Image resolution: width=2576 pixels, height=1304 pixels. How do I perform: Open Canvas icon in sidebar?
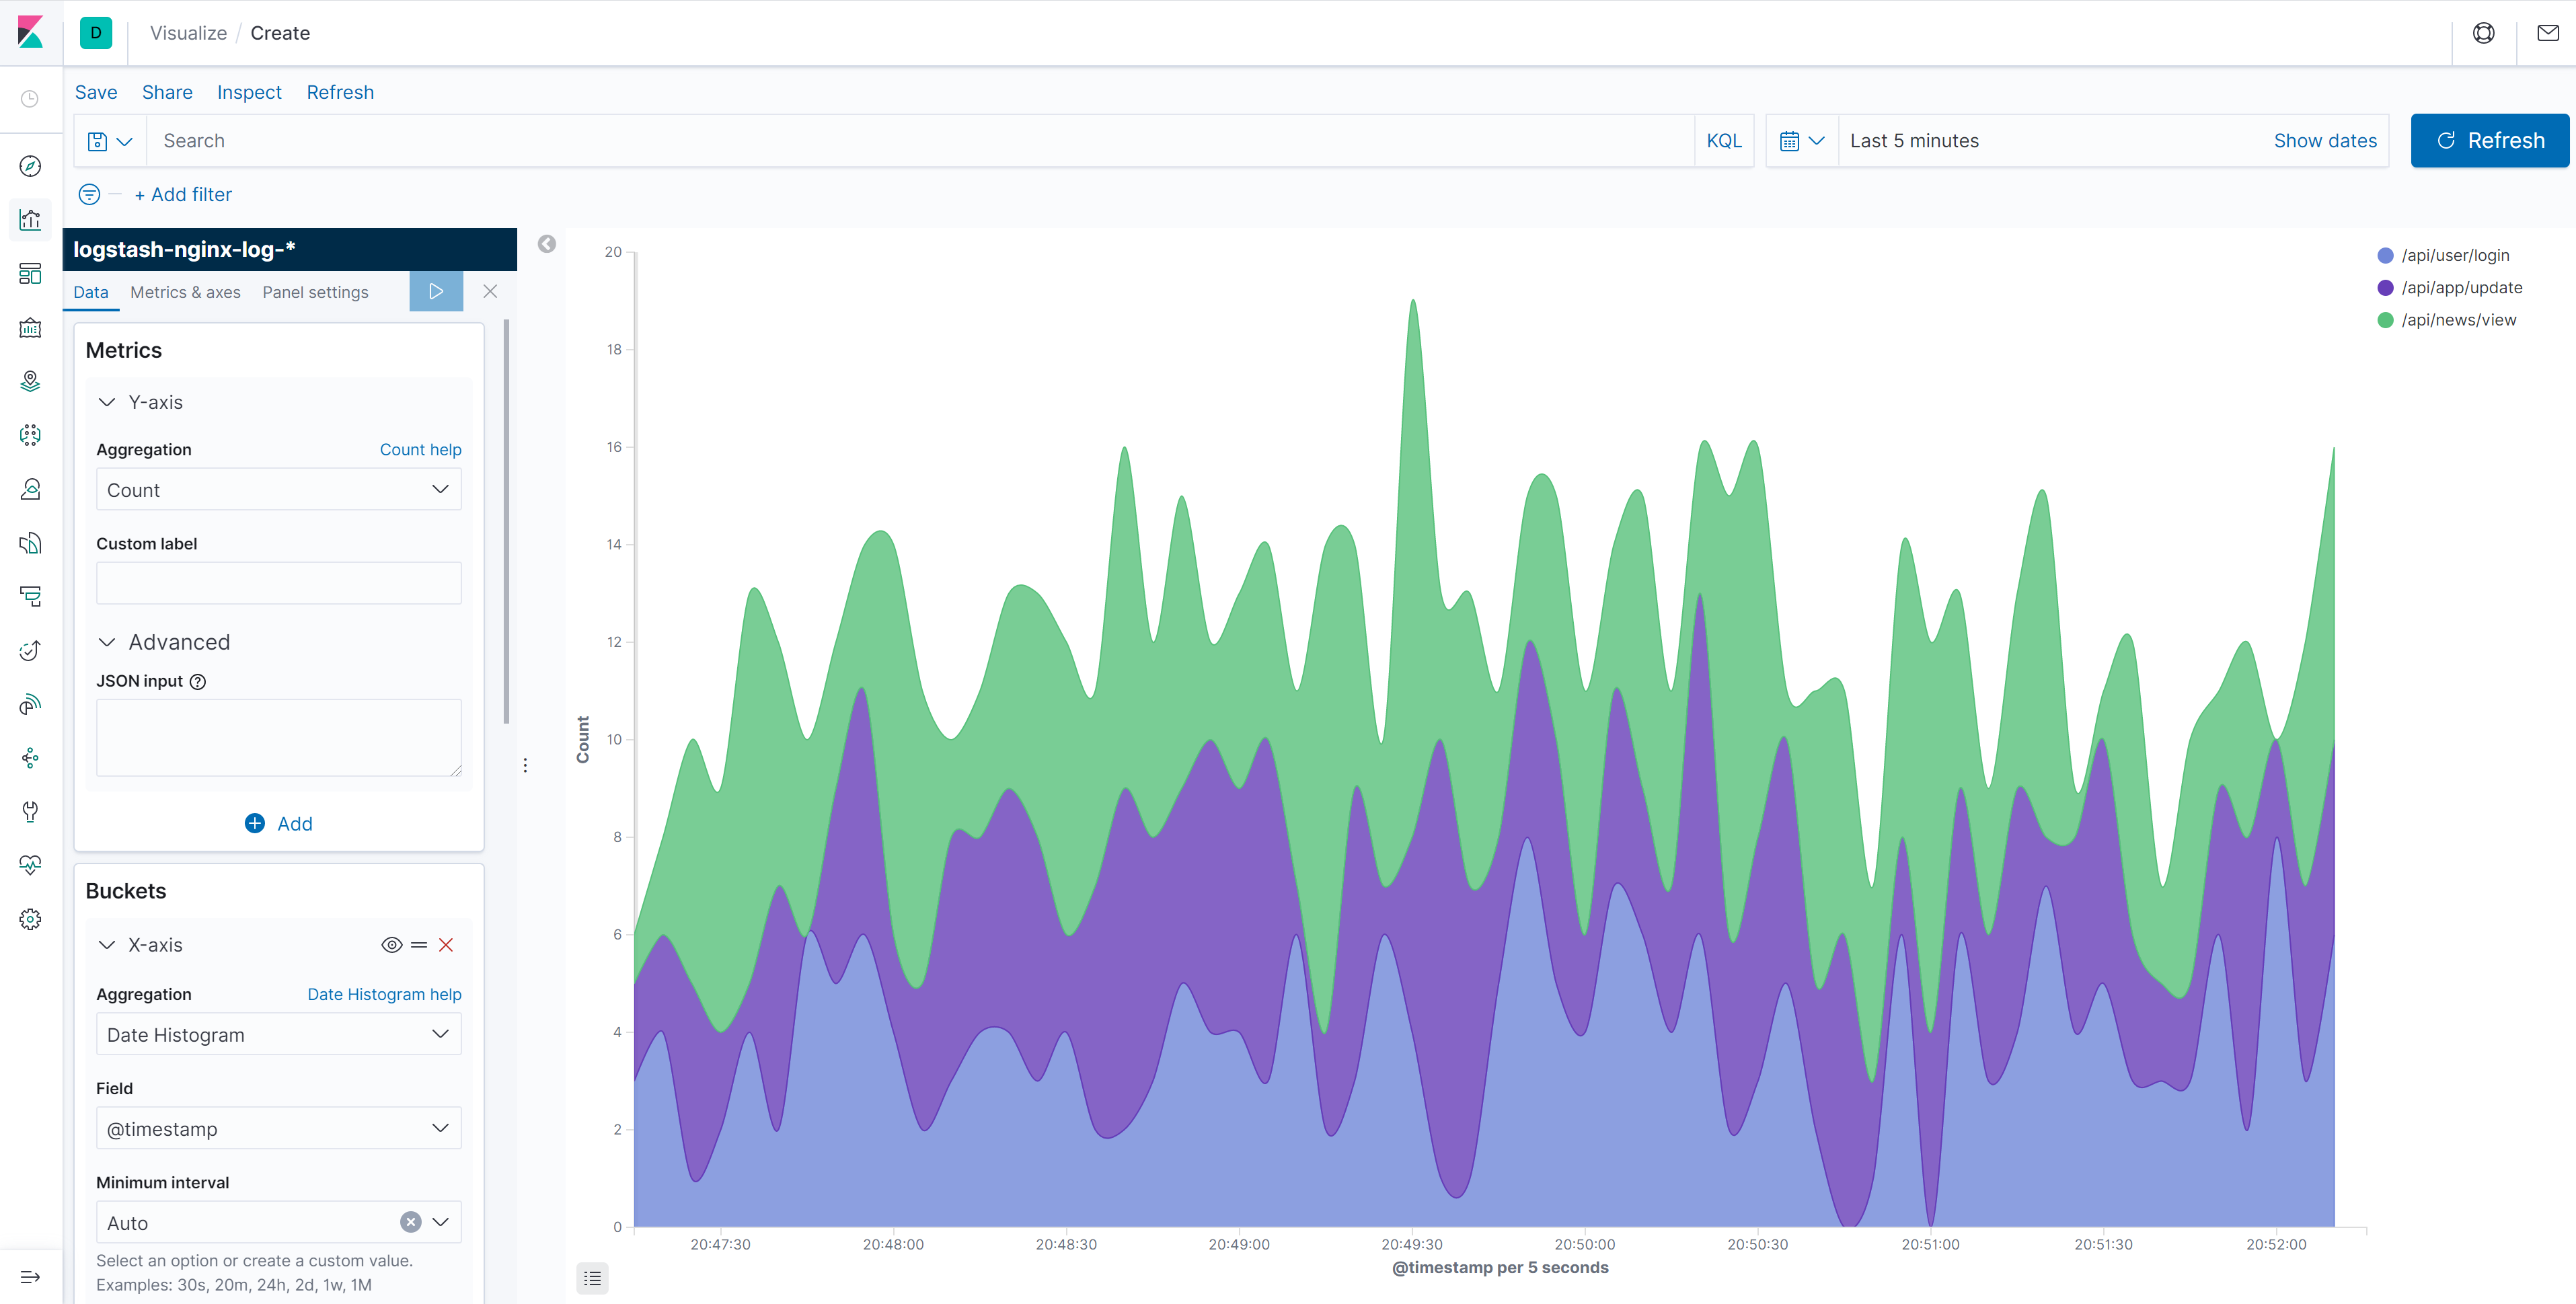coord(30,328)
